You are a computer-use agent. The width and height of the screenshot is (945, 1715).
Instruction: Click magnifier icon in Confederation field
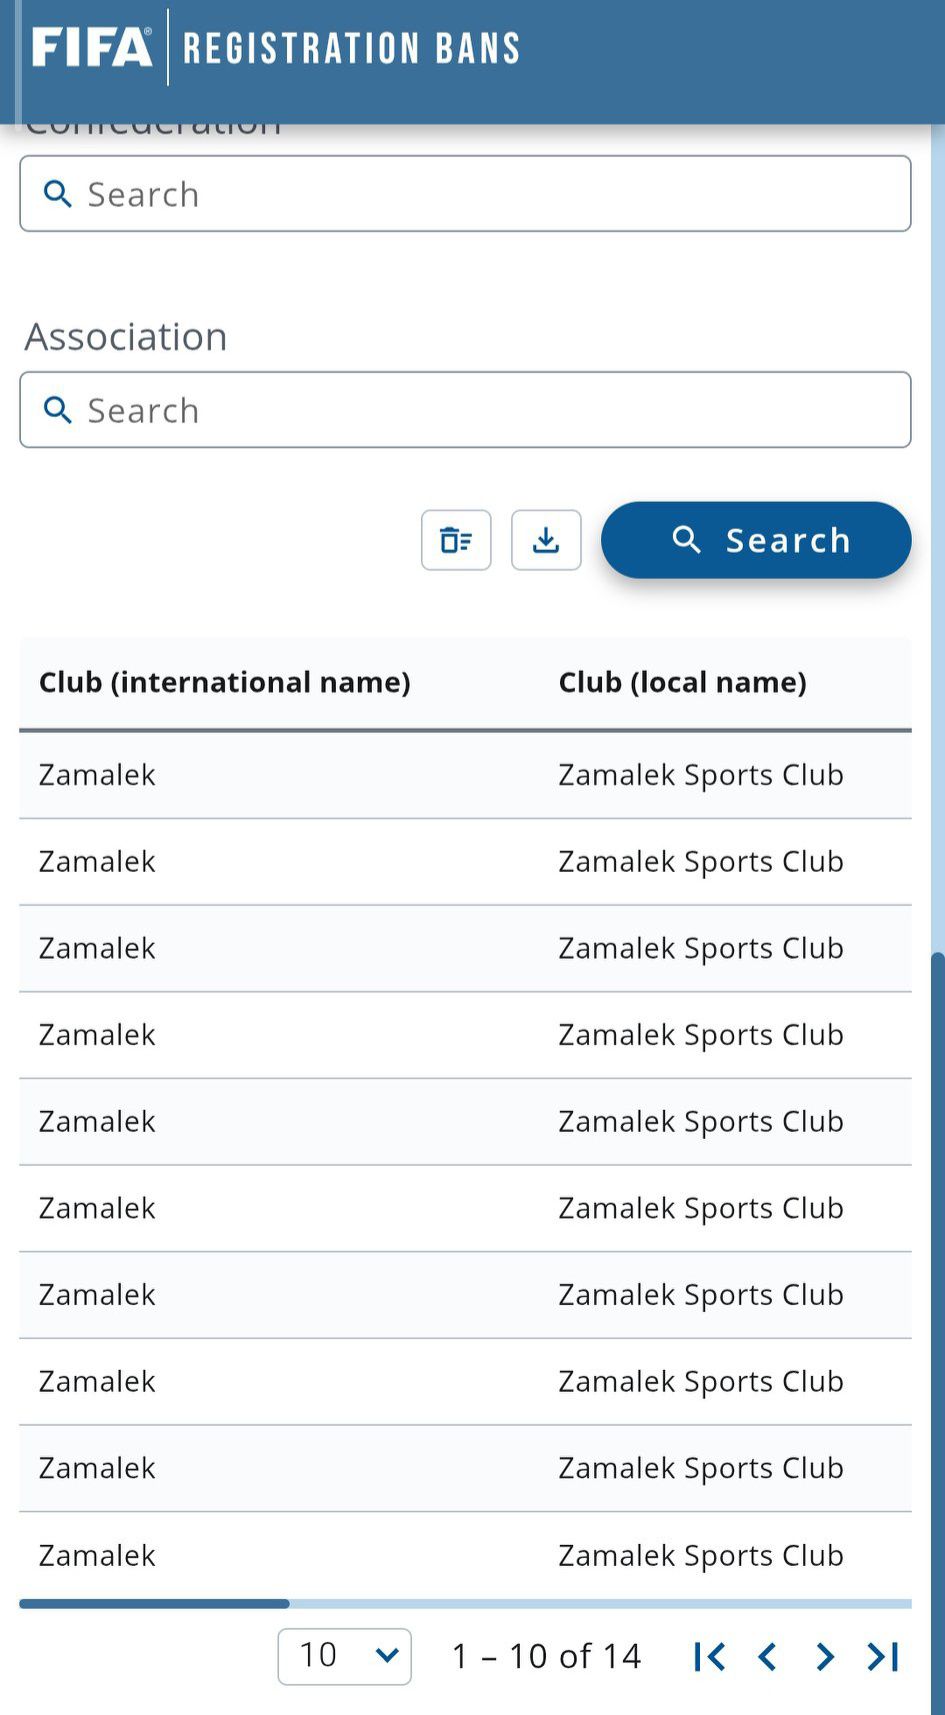[58, 194]
